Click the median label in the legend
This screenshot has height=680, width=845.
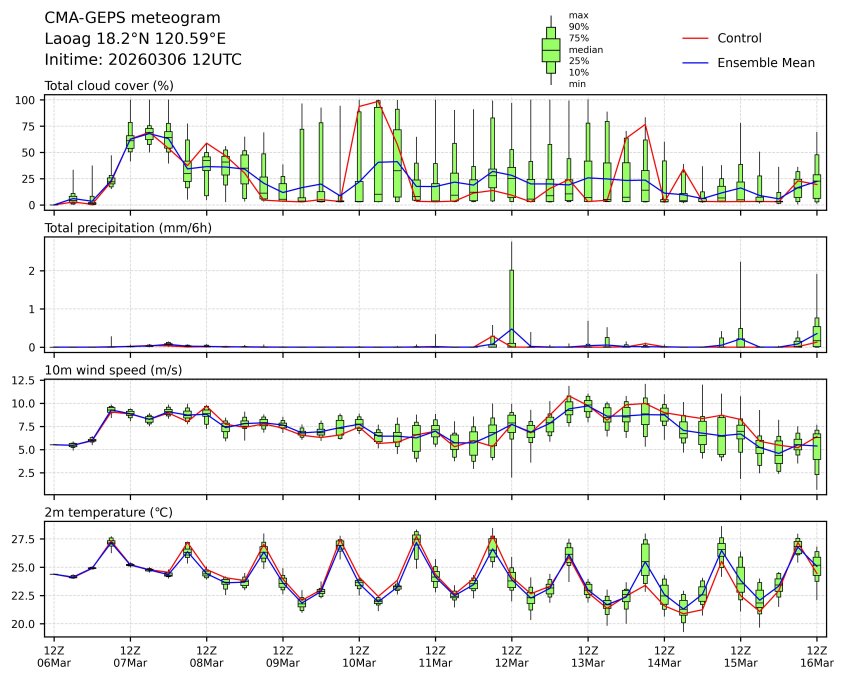click(585, 49)
